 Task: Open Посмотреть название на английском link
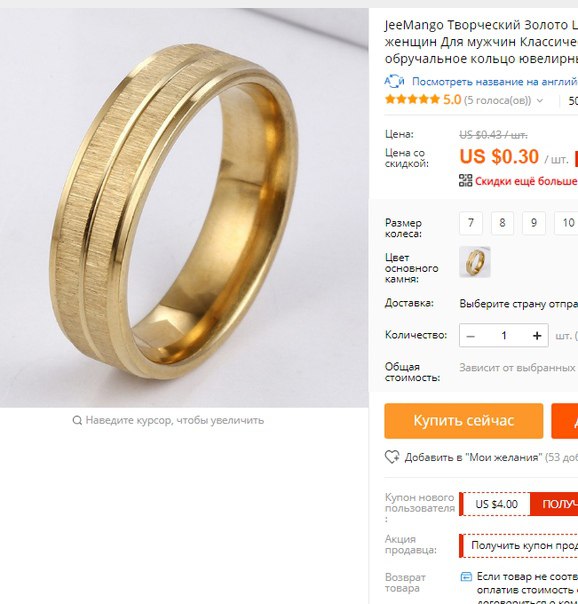coord(495,82)
